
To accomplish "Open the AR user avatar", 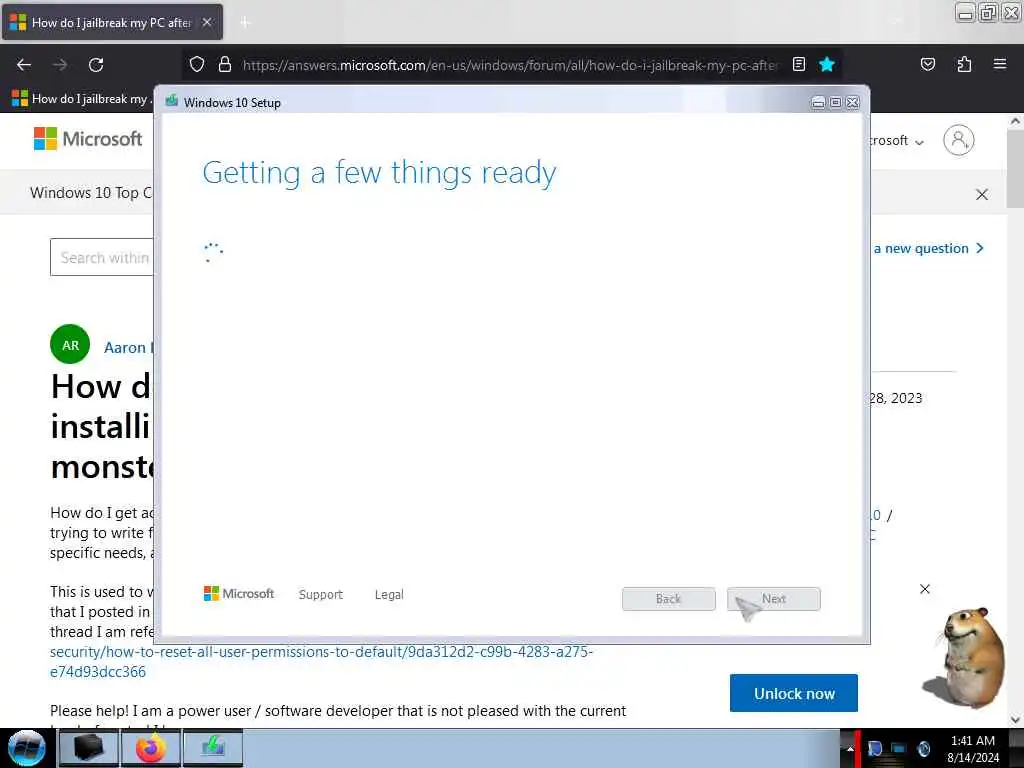I will coord(70,344).
